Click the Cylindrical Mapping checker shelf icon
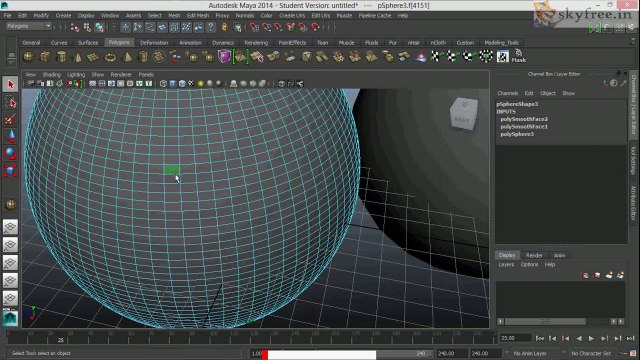This screenshot has width=640, height=360. coord(452,56)
